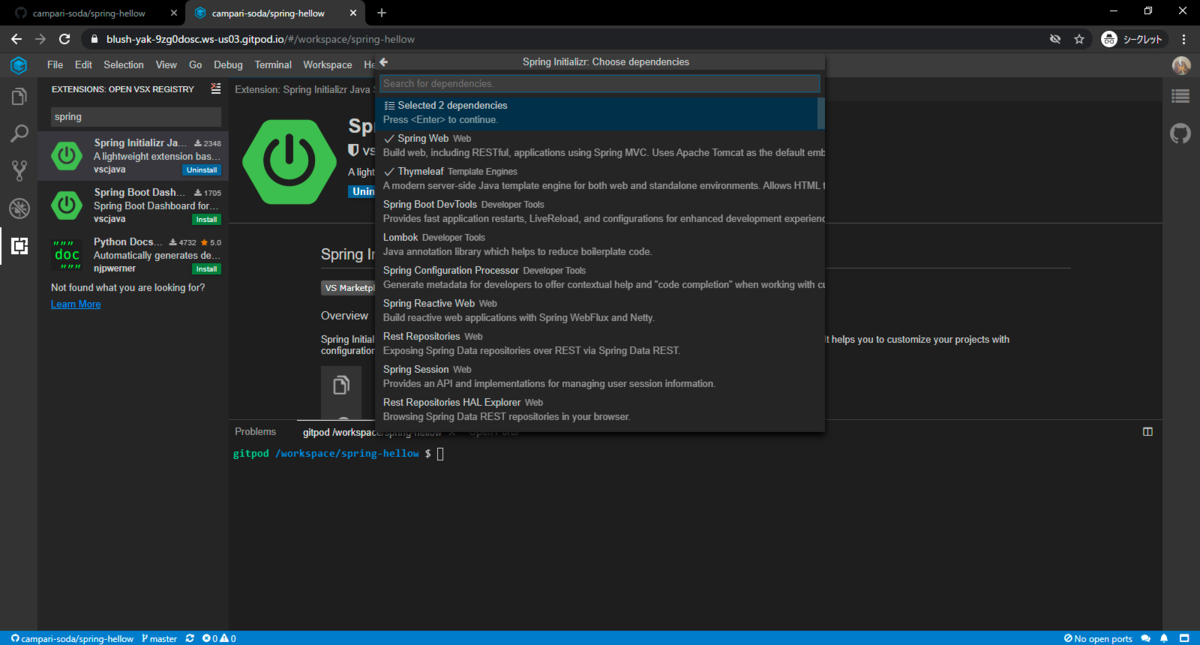Open the Debug menu
The height and width of the screenshot is (645, 1200).
click(228, 65)
